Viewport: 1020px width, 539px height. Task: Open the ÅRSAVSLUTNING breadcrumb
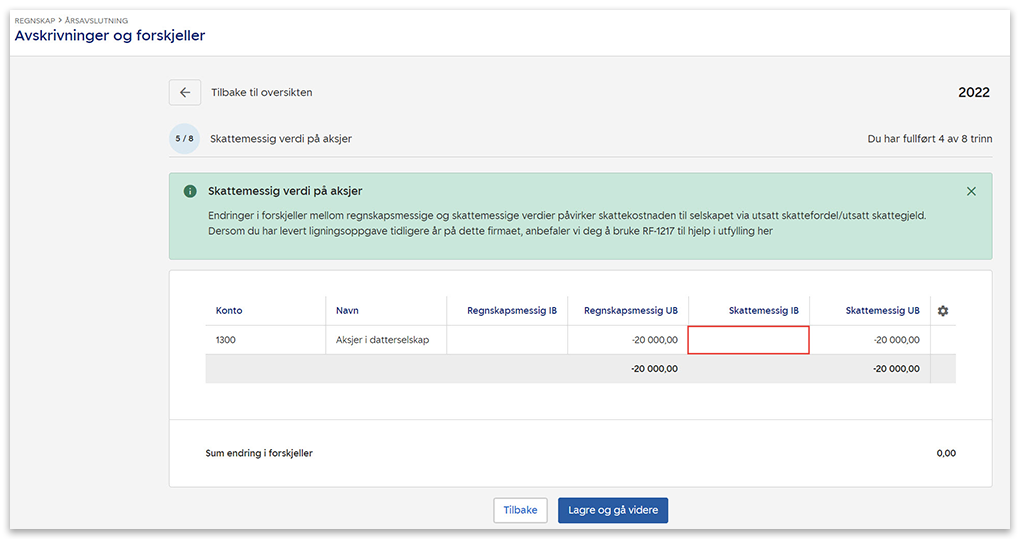(96, 20)
